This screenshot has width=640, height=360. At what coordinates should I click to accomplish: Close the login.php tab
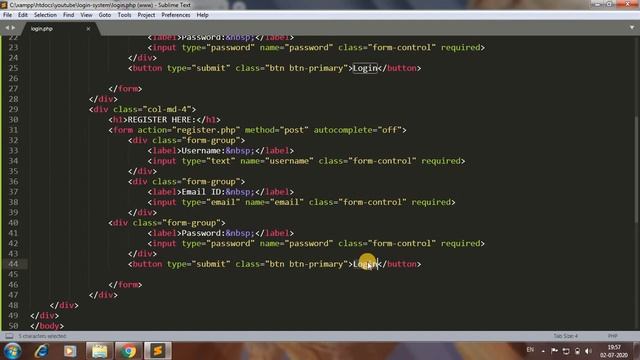pyautogui.click(x=88, y=29)
